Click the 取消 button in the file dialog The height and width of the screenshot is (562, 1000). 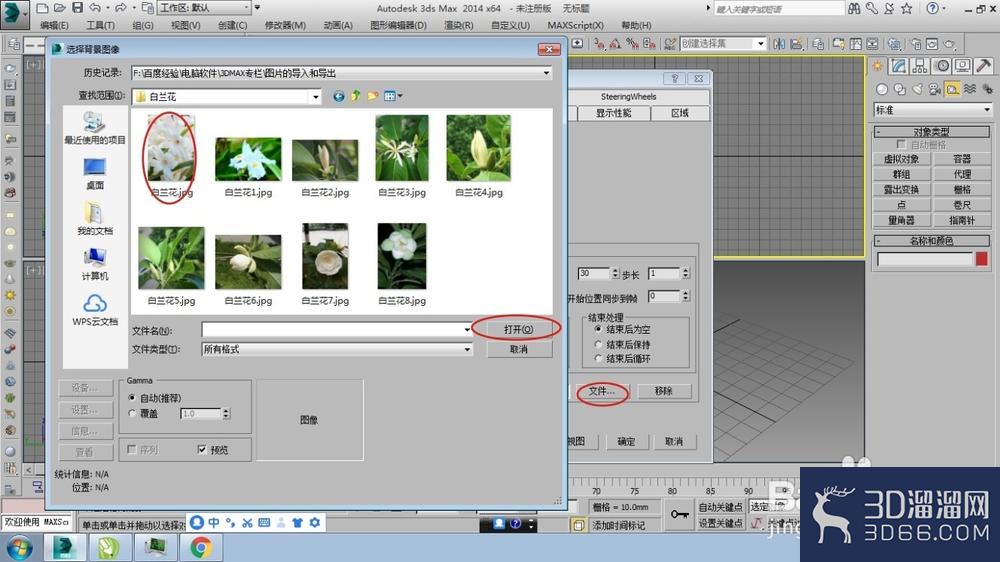pos(518,350)
